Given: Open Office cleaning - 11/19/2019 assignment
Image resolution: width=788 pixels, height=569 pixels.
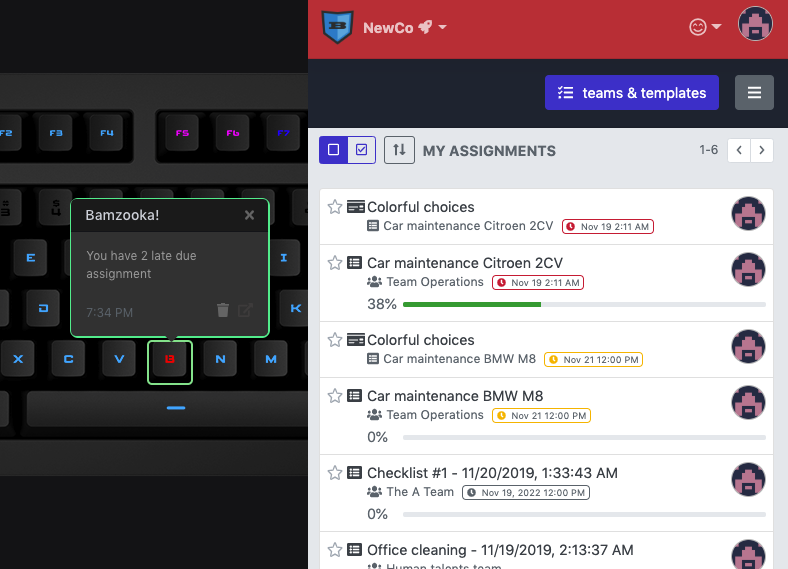Looking at the screenshot, I should tap(500, 550).
